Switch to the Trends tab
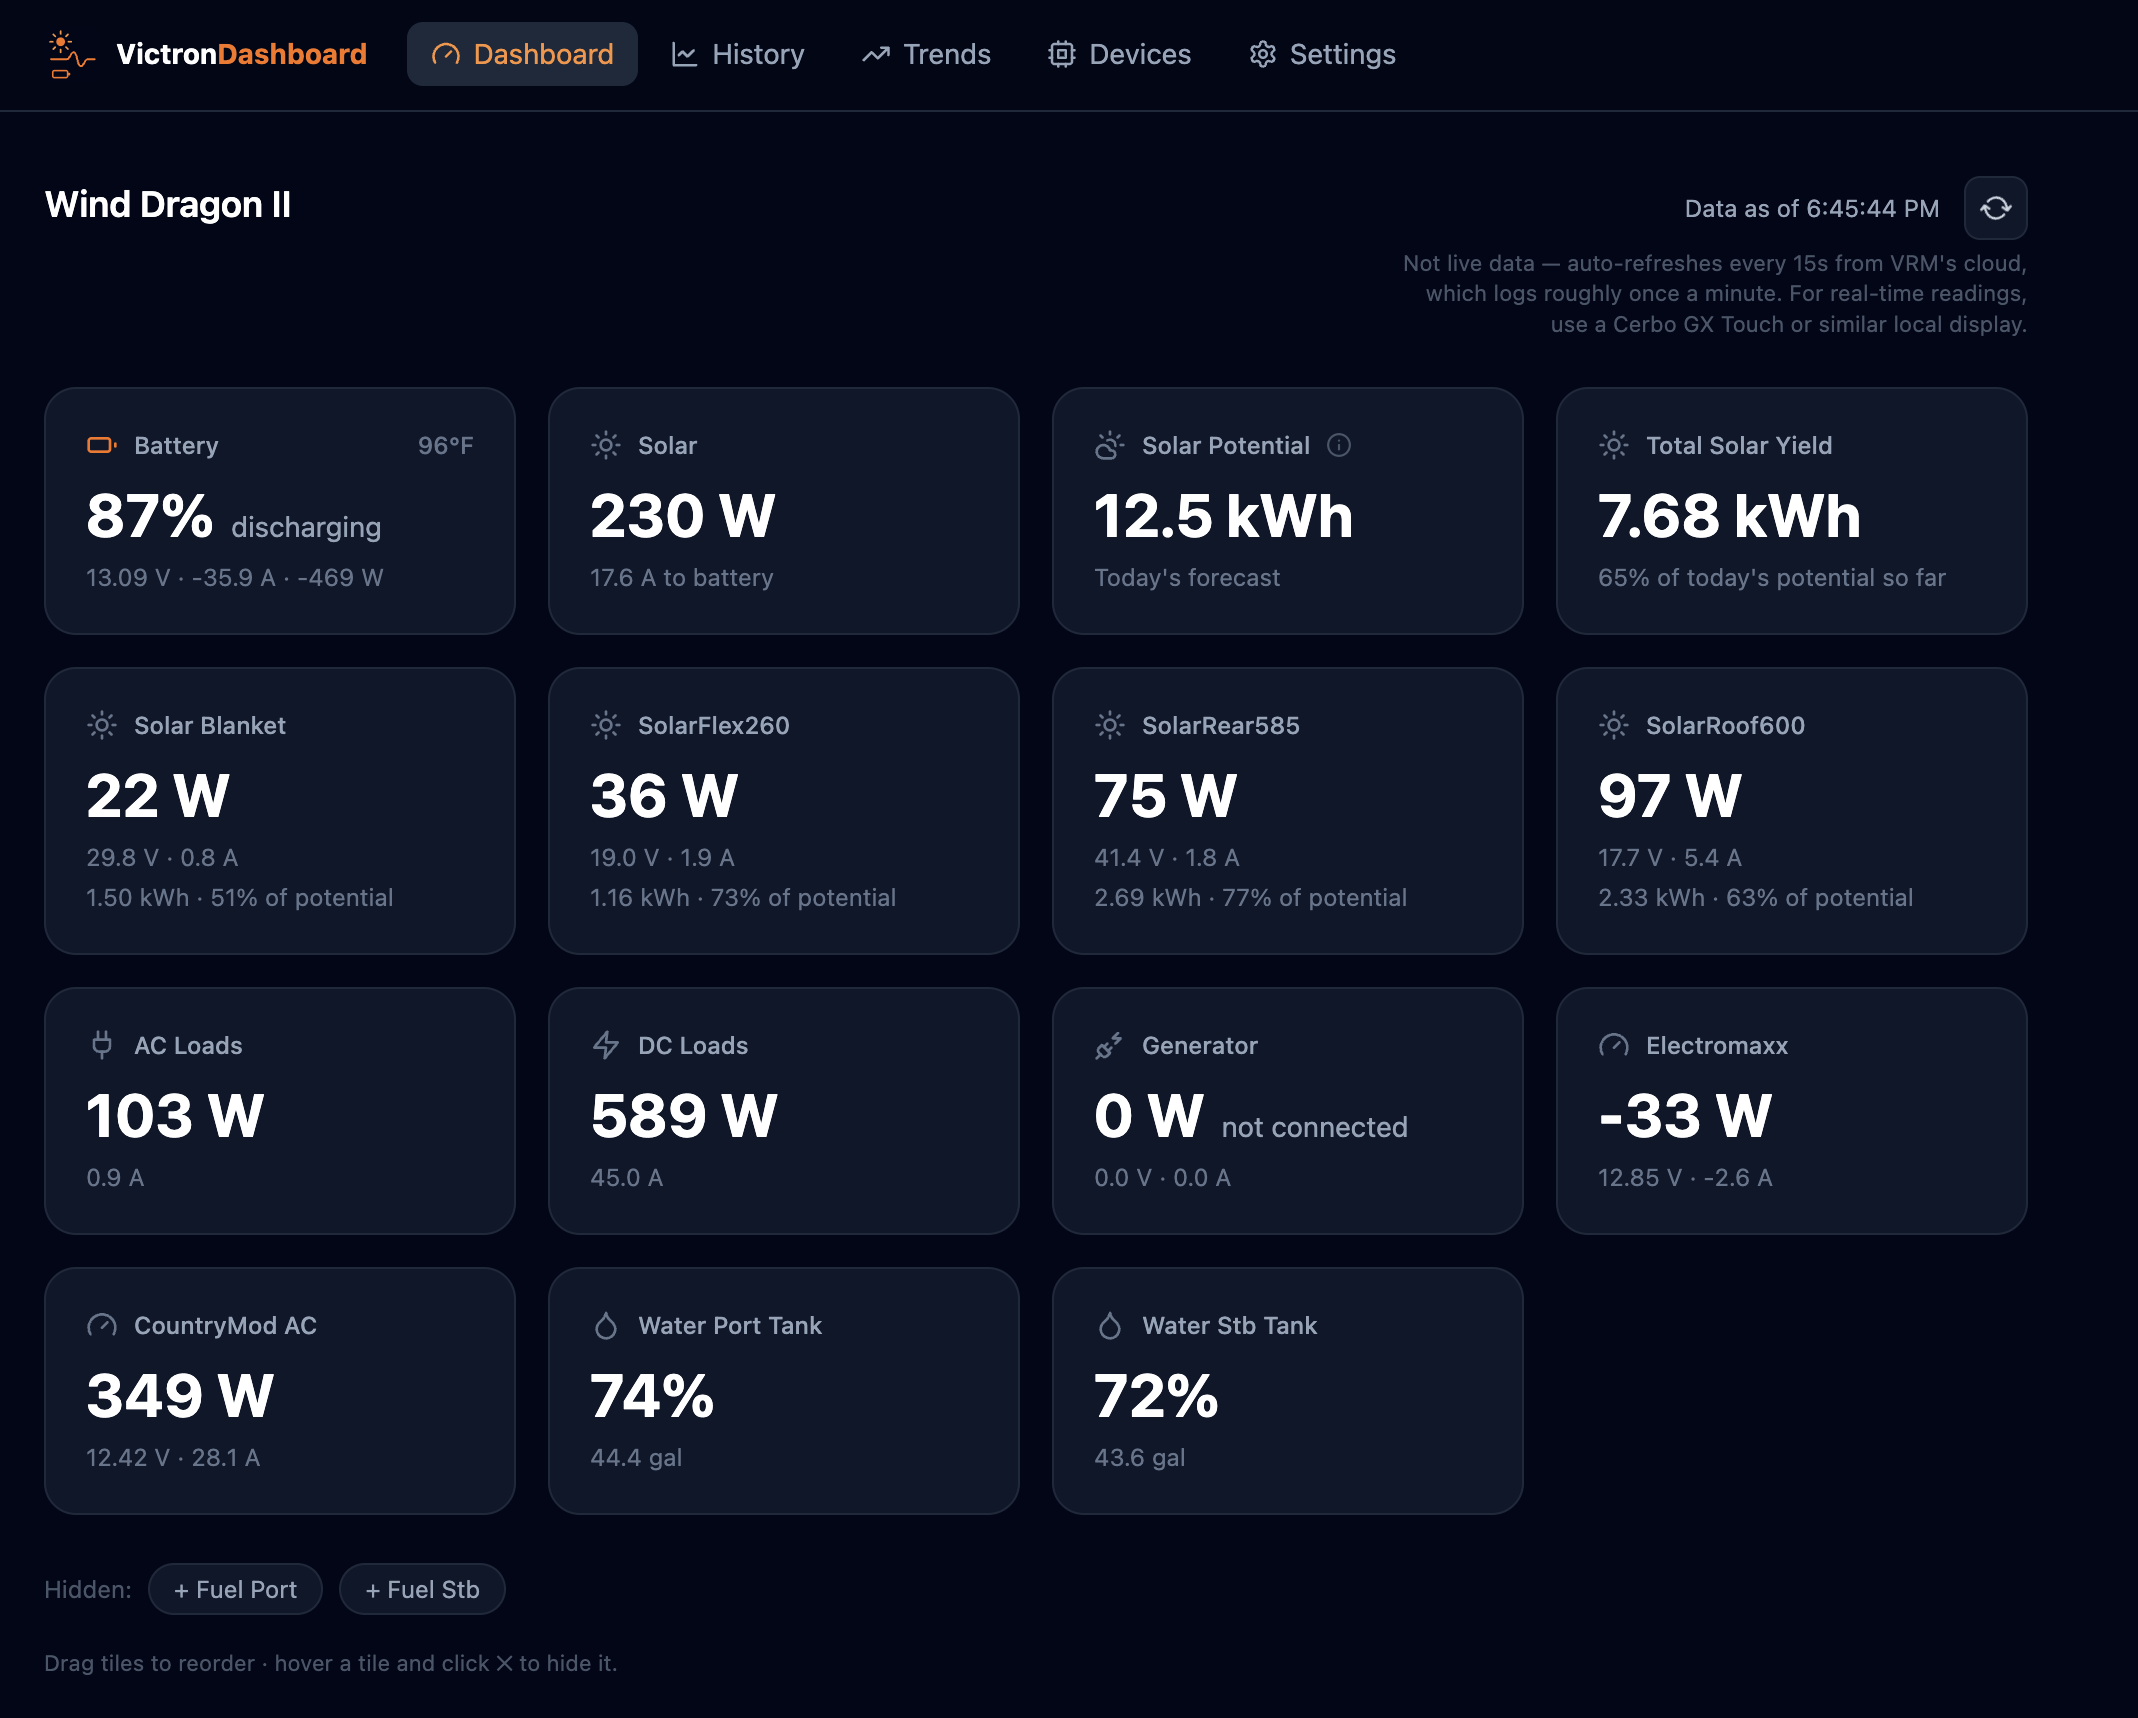This screenshot has height=1718, width=2138. [926, 54]
